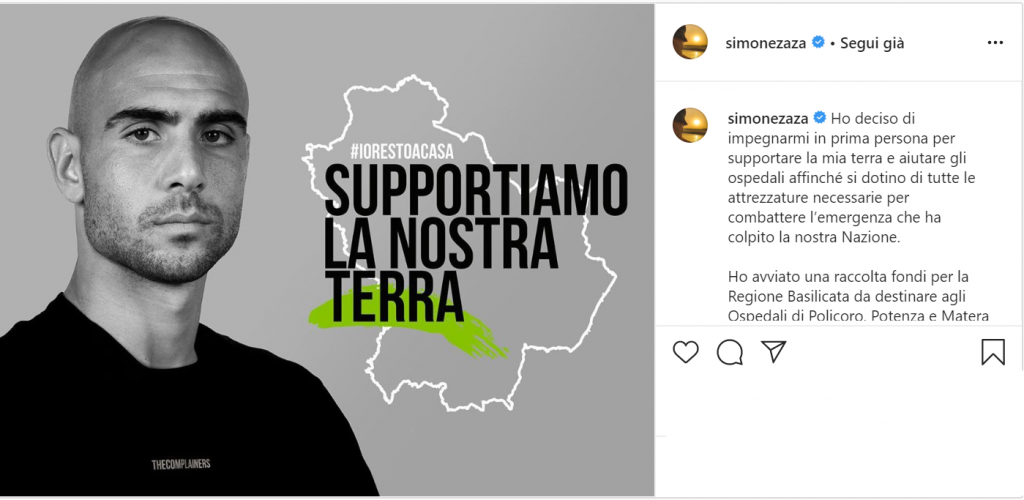Screen dimensions: 1024x500
Task: Click THECOMPLAINERS logo on black shirt
Action: coord(181,465)
